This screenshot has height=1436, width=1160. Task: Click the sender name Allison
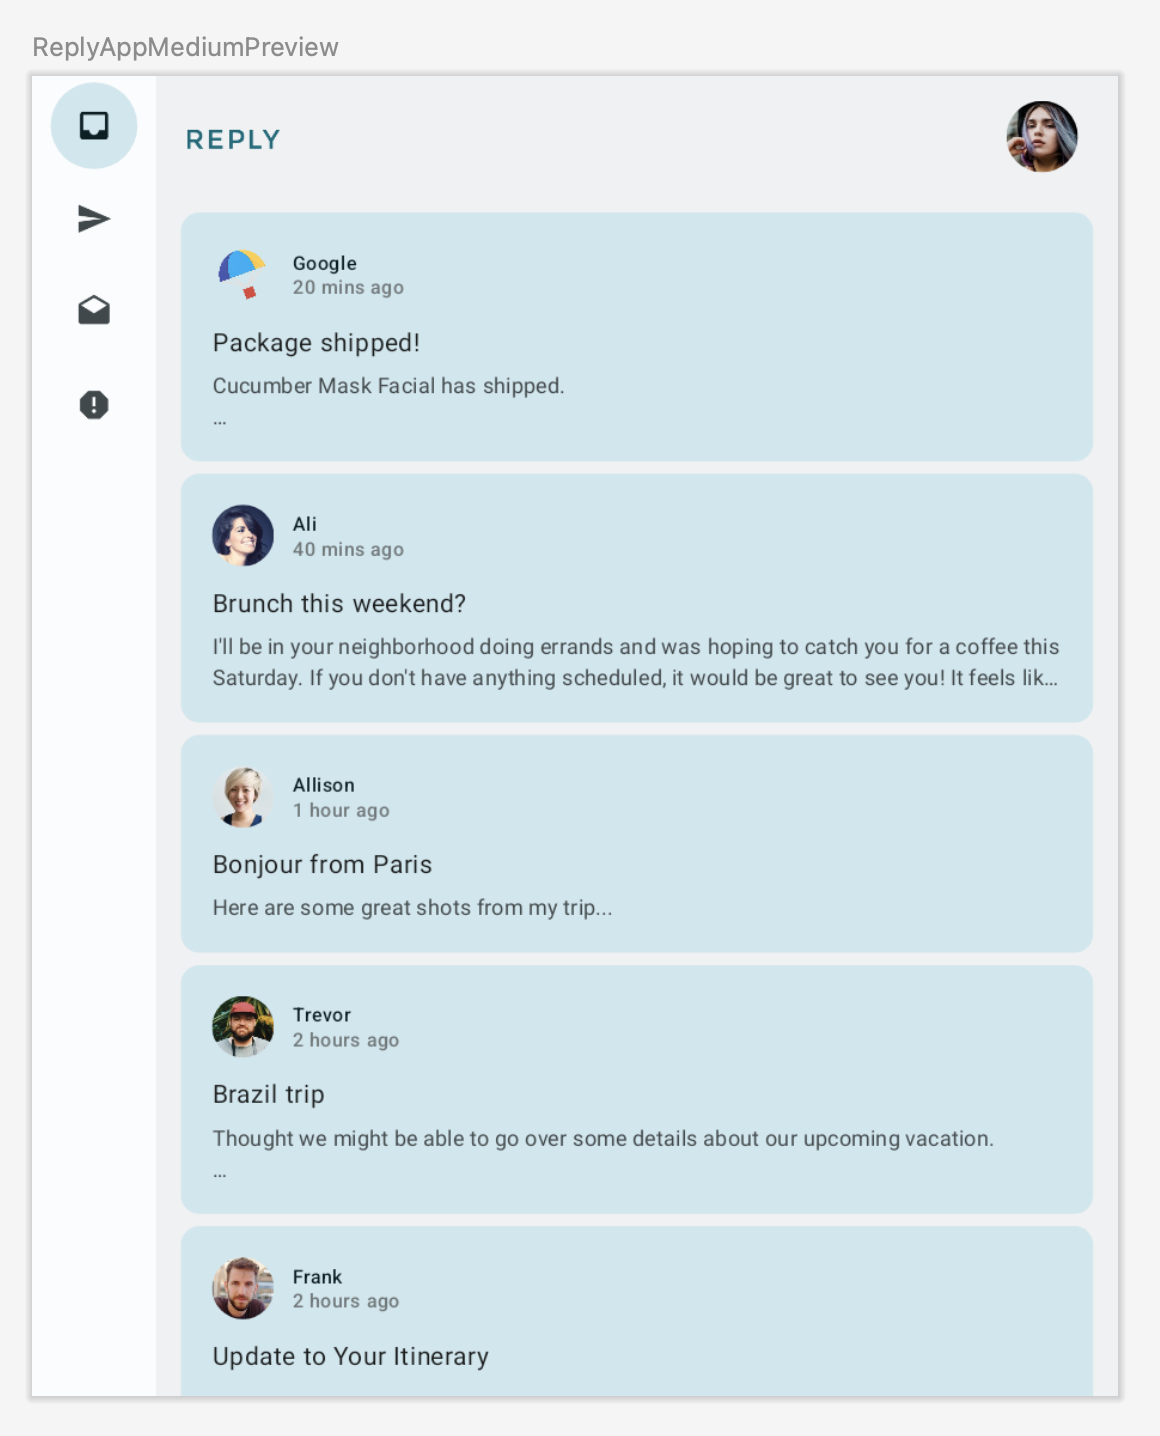(323, 785)
